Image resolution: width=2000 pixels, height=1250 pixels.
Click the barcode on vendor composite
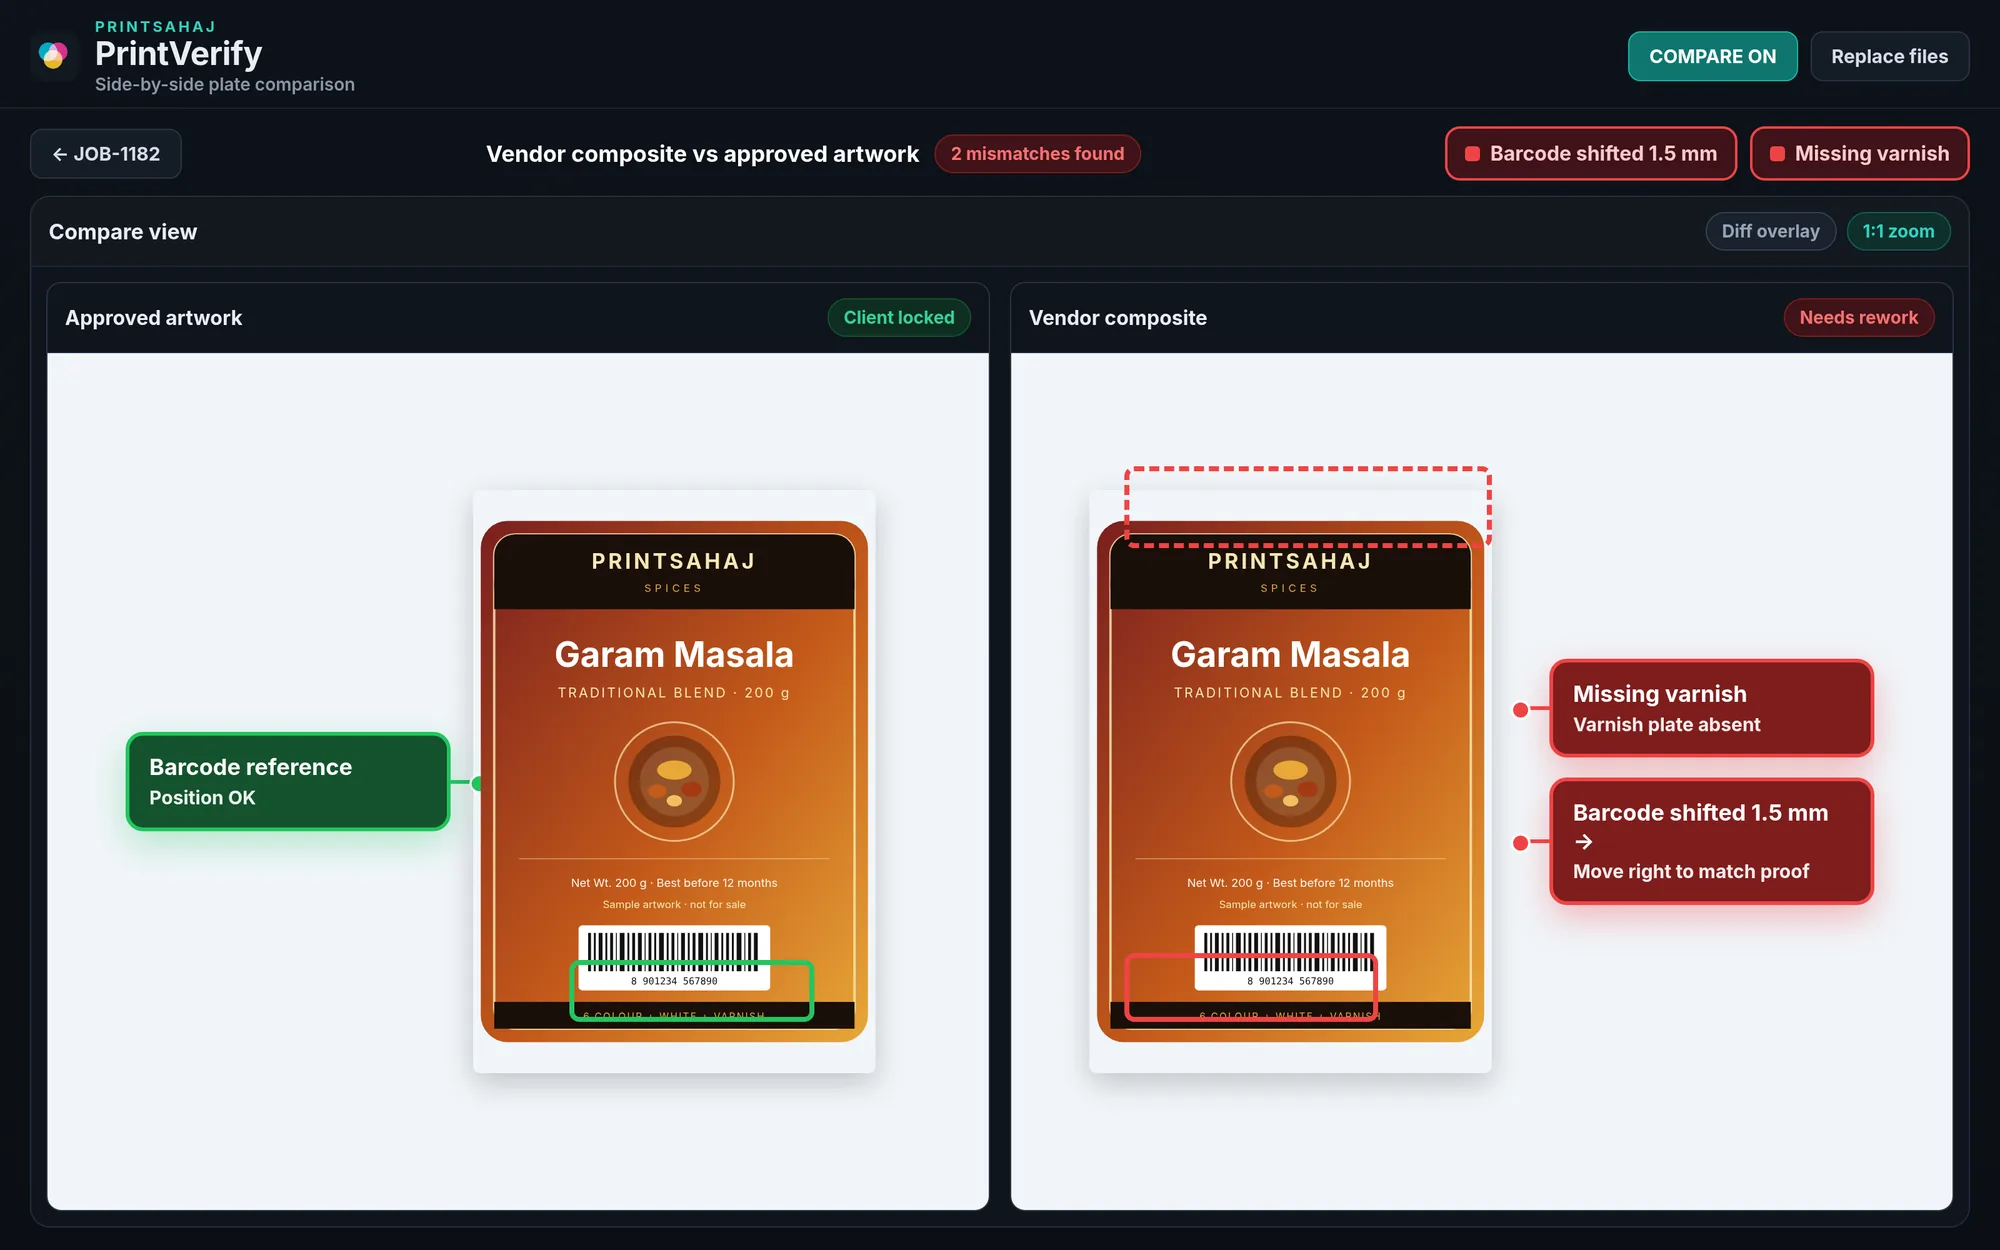coord(1290,958)
